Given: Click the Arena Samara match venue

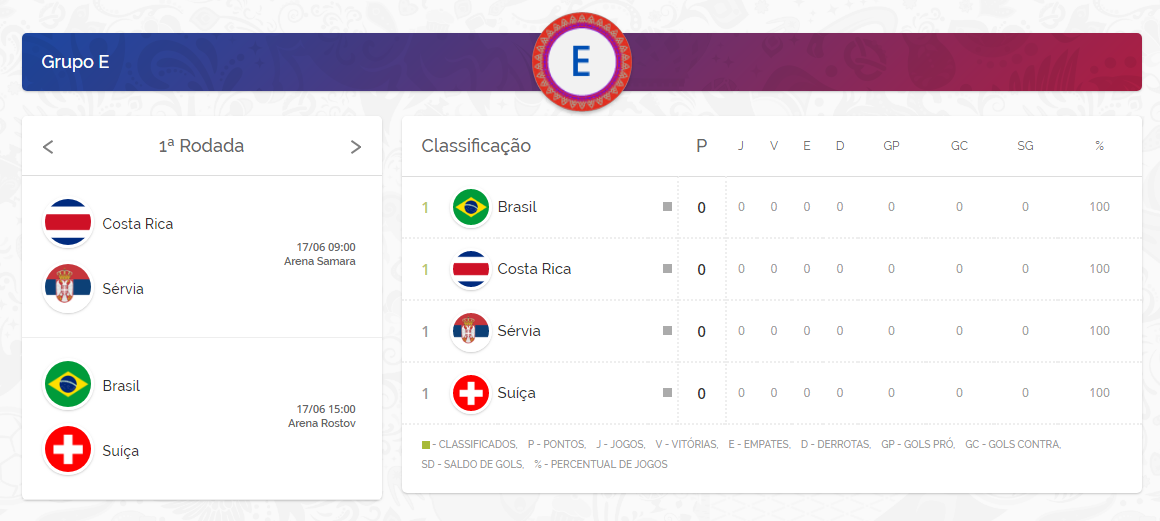Looking at the screenshot, I should pyautogui.click(x=319, y=262).
